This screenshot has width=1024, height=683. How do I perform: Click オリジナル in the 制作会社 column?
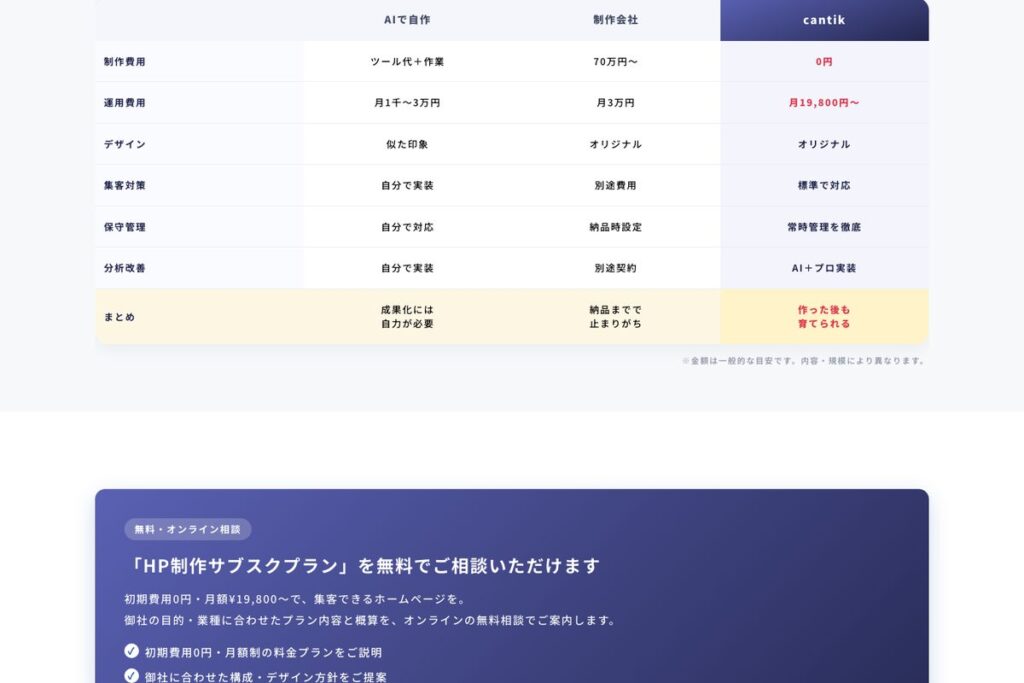click(615, 144)
